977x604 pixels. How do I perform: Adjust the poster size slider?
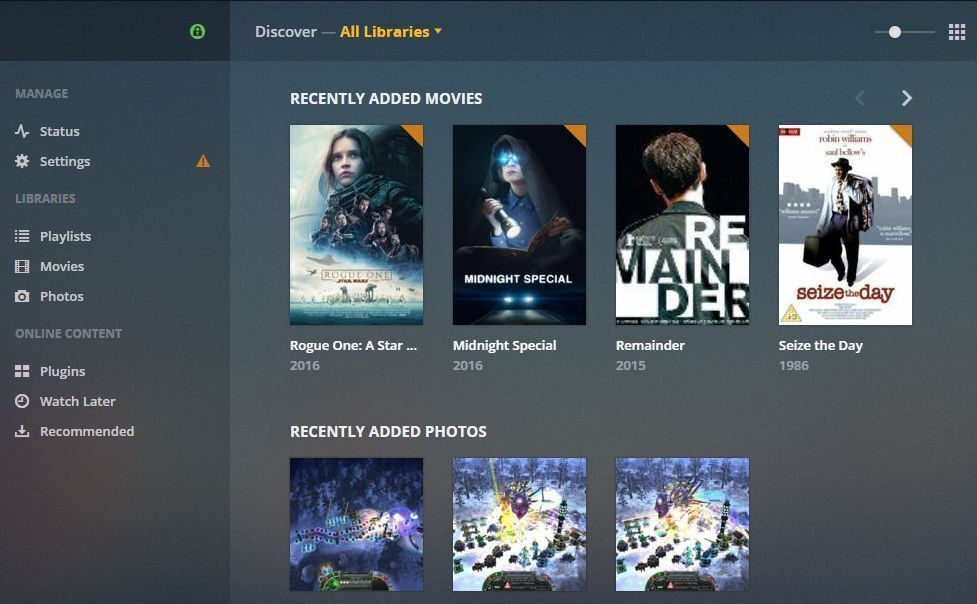[894, 31]
